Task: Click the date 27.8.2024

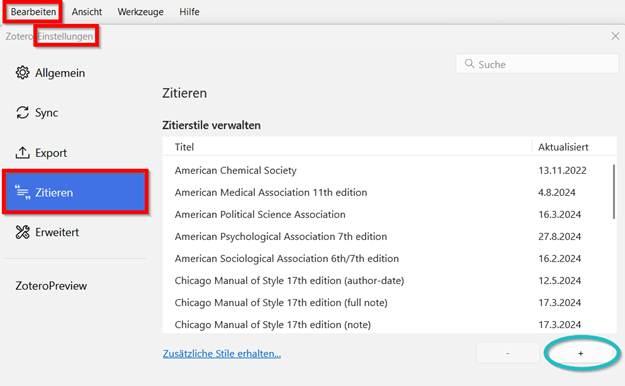Action: [x=560, y=236]
